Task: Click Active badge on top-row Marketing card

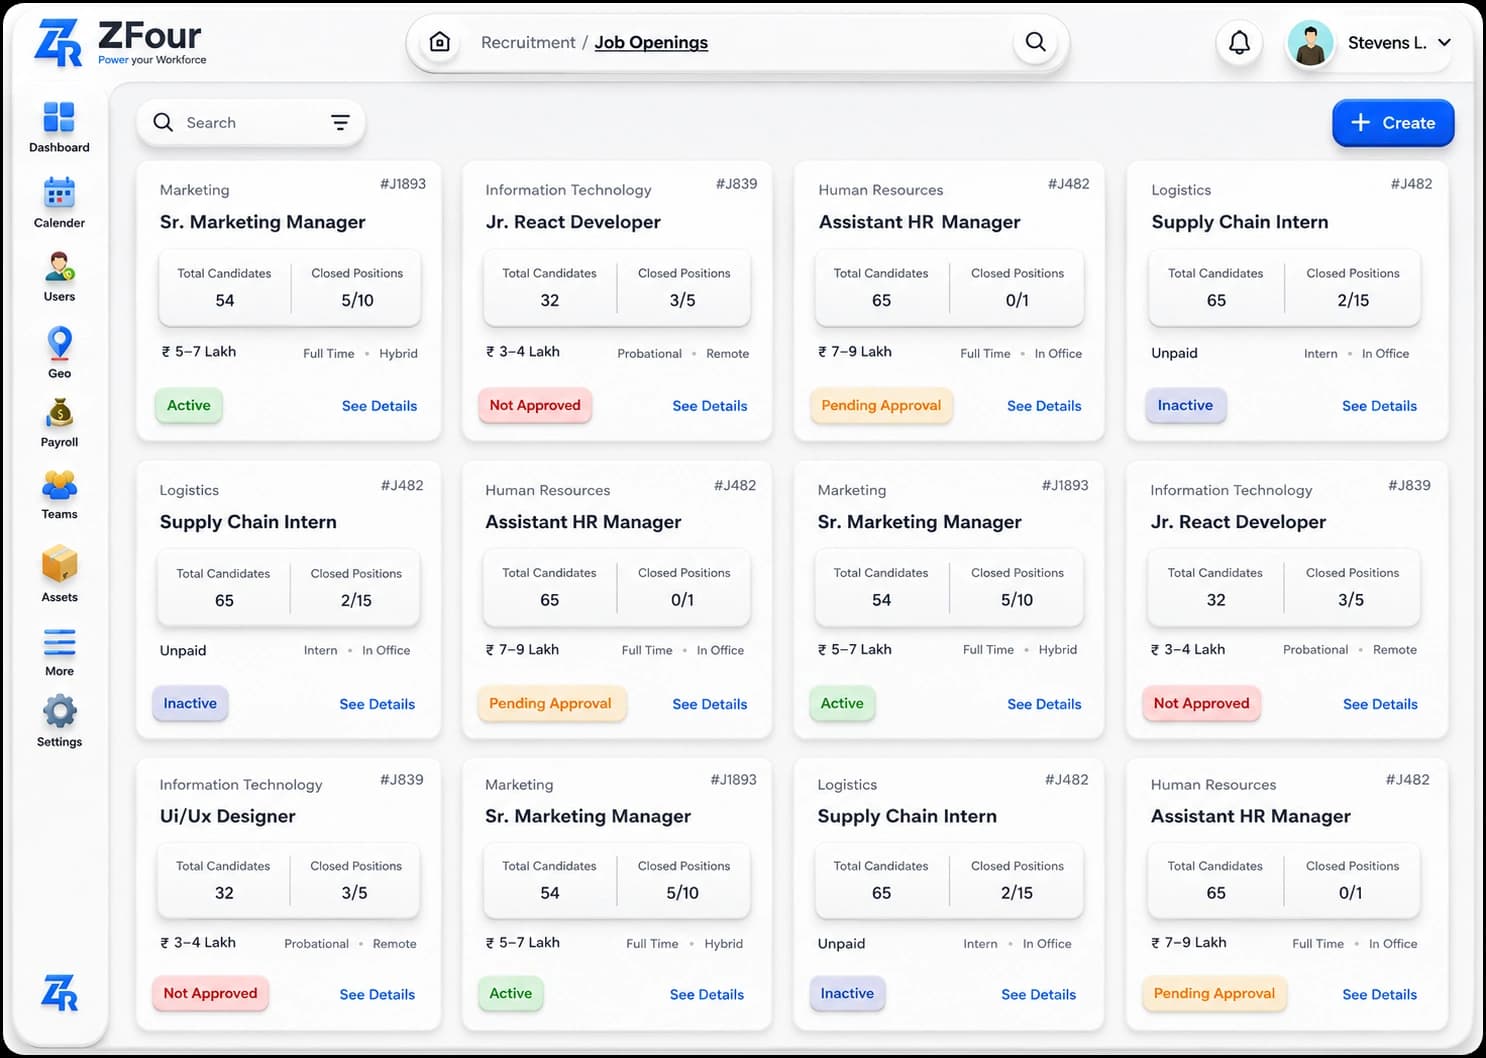Action: pyautogui.click(x=189, y=405)
